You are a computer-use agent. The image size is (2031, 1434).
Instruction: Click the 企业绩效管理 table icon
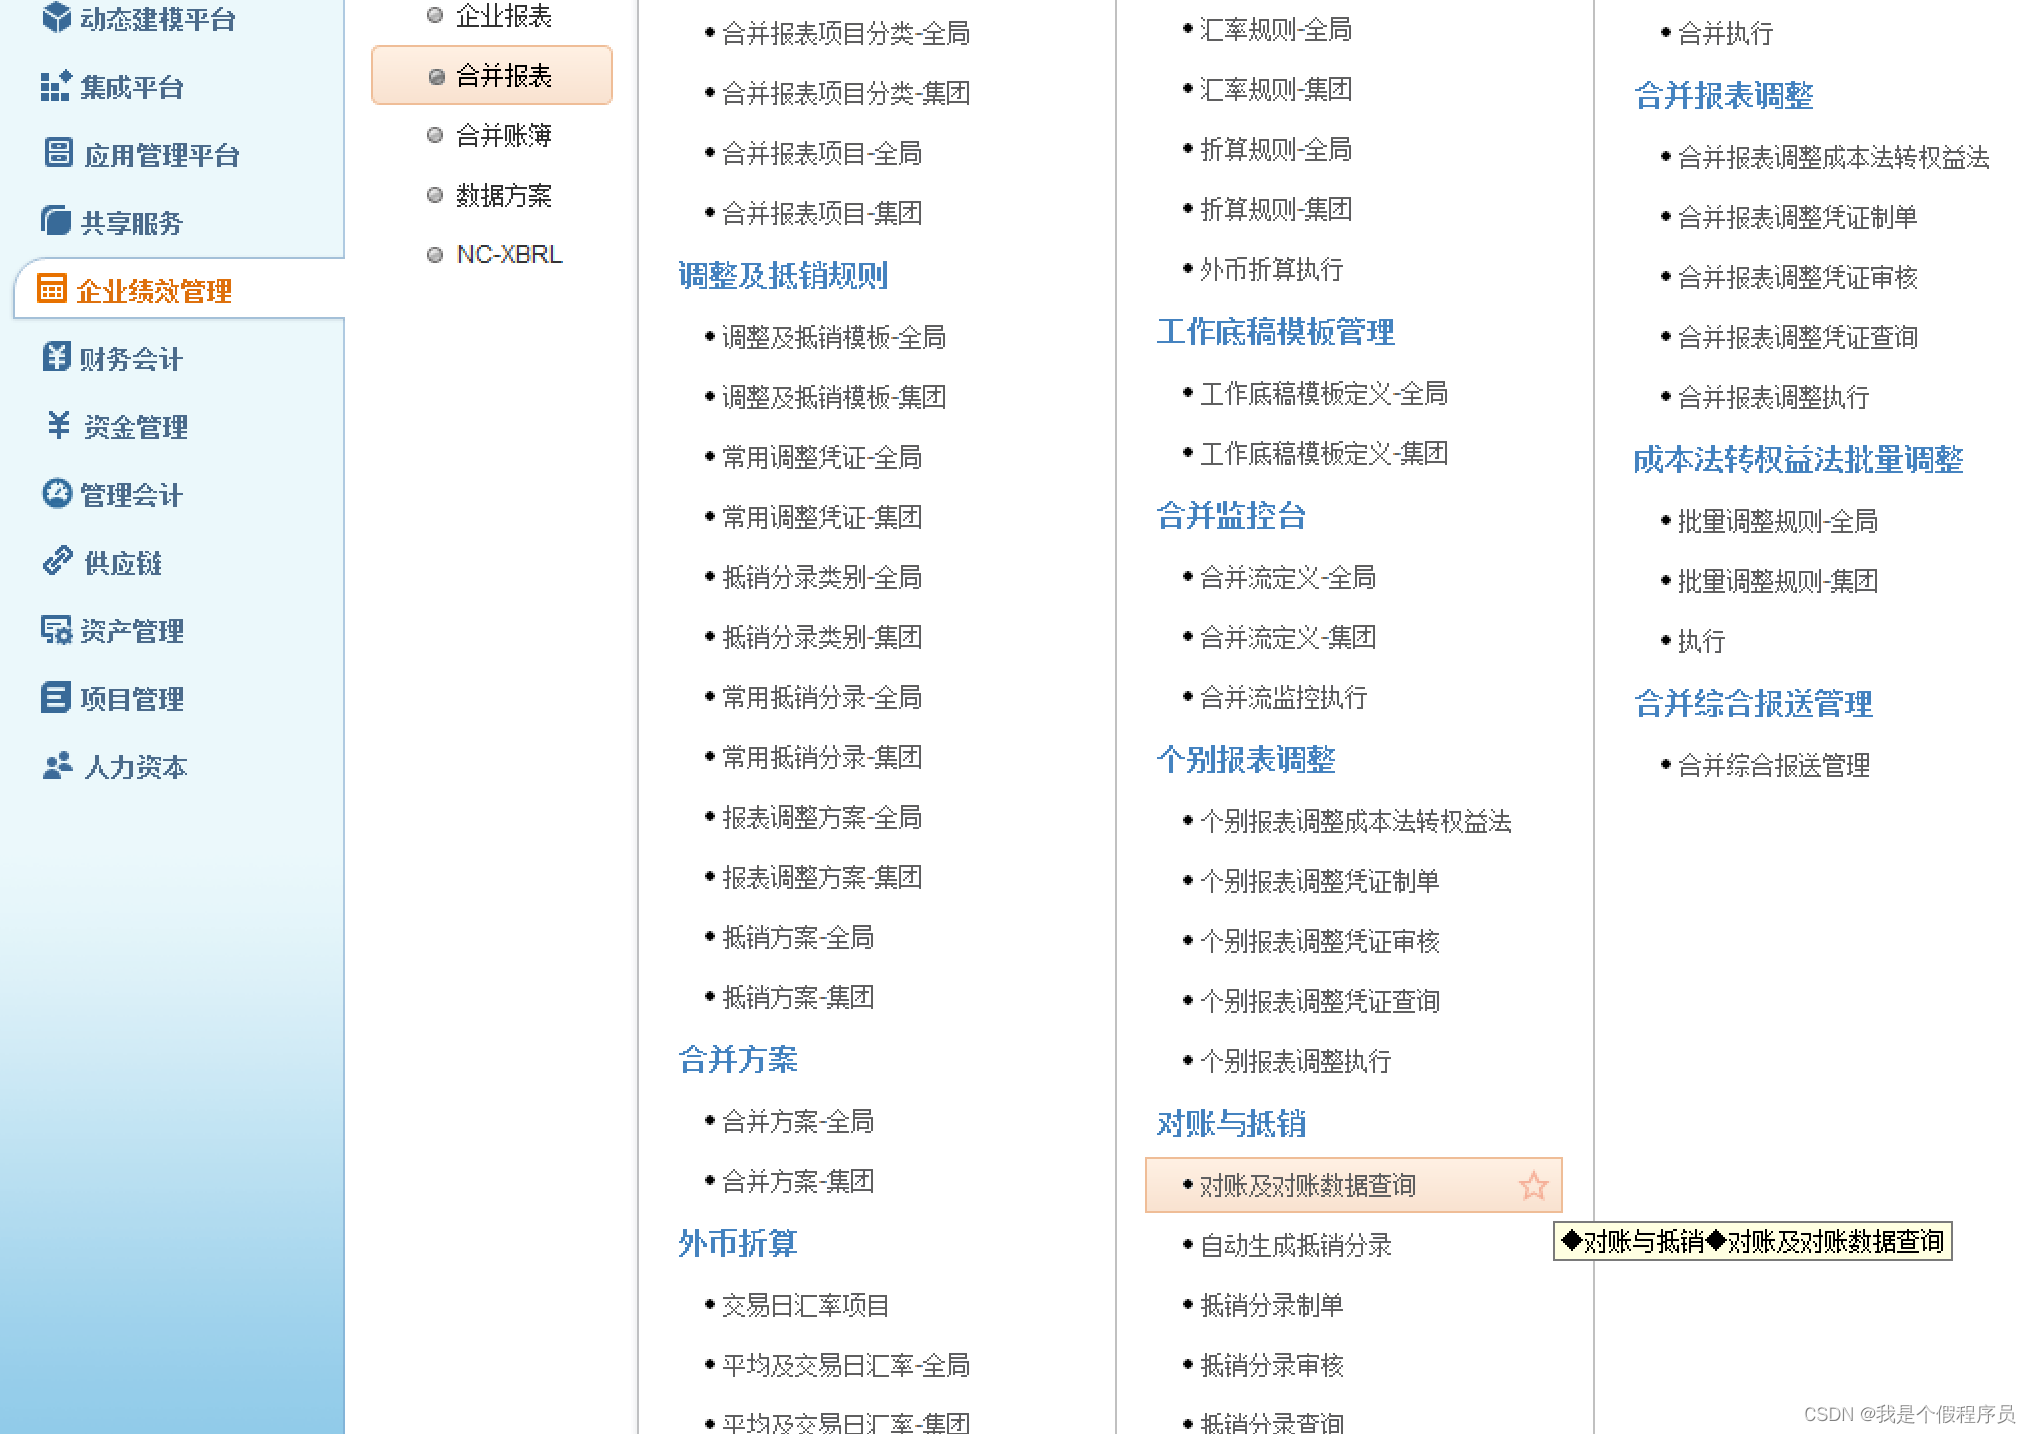tap(52, 288)
